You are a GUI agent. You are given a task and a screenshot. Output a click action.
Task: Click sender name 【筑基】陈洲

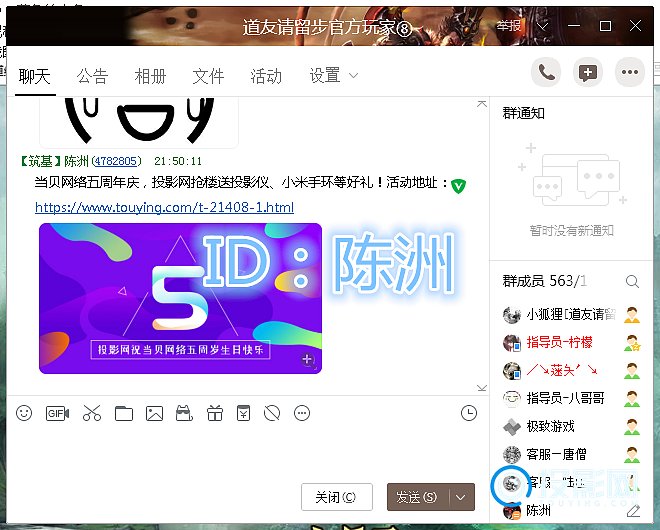point(55,161)
